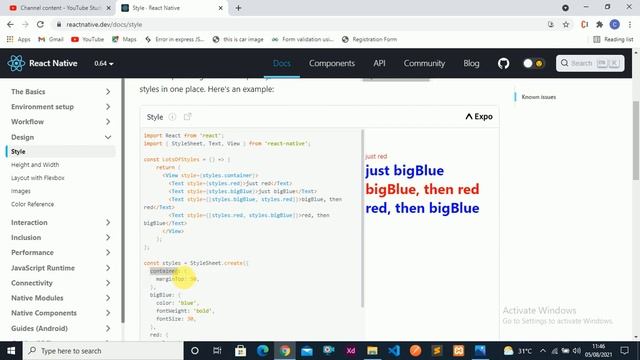Go to Known issues in contents
Screen dimensions: 640x360
tap(538, 97)
